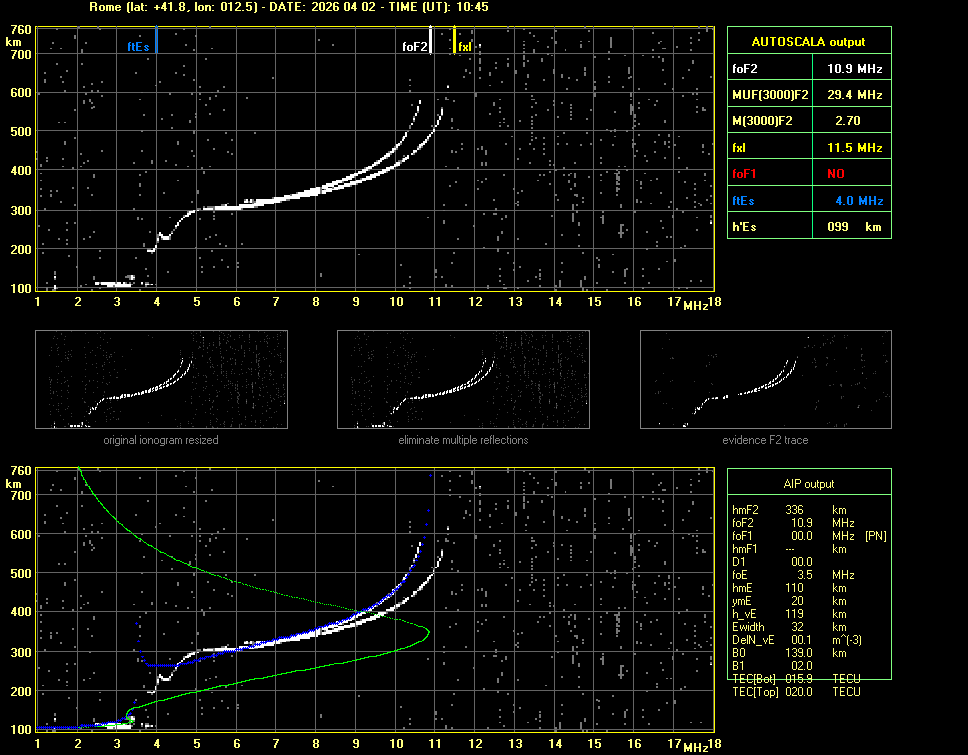Click the yellow fxI marker label
The height and width of the screenshot is (755, 968).
[465, 47]
